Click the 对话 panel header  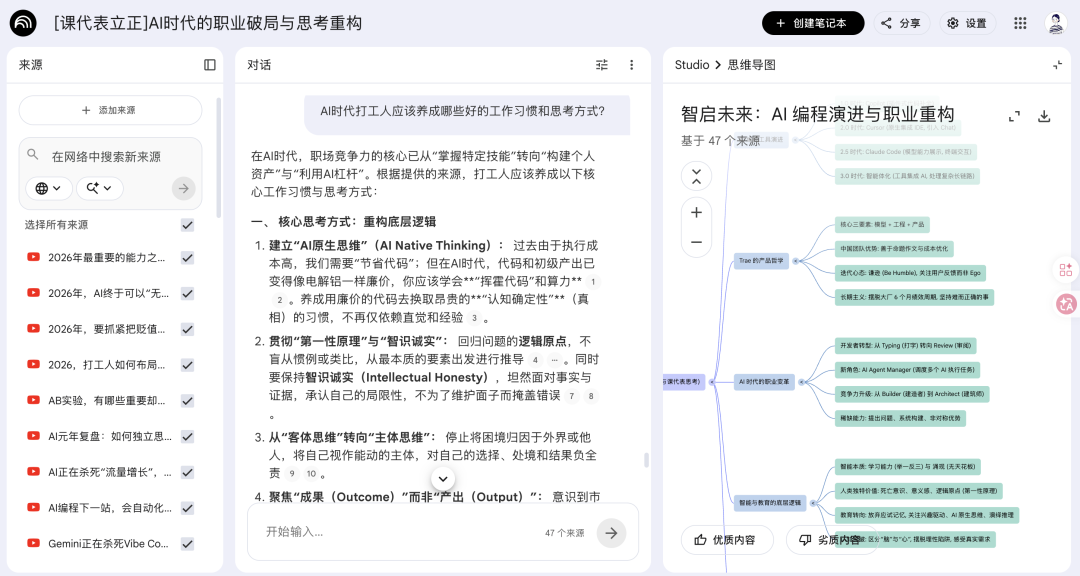tap(259, 65)
